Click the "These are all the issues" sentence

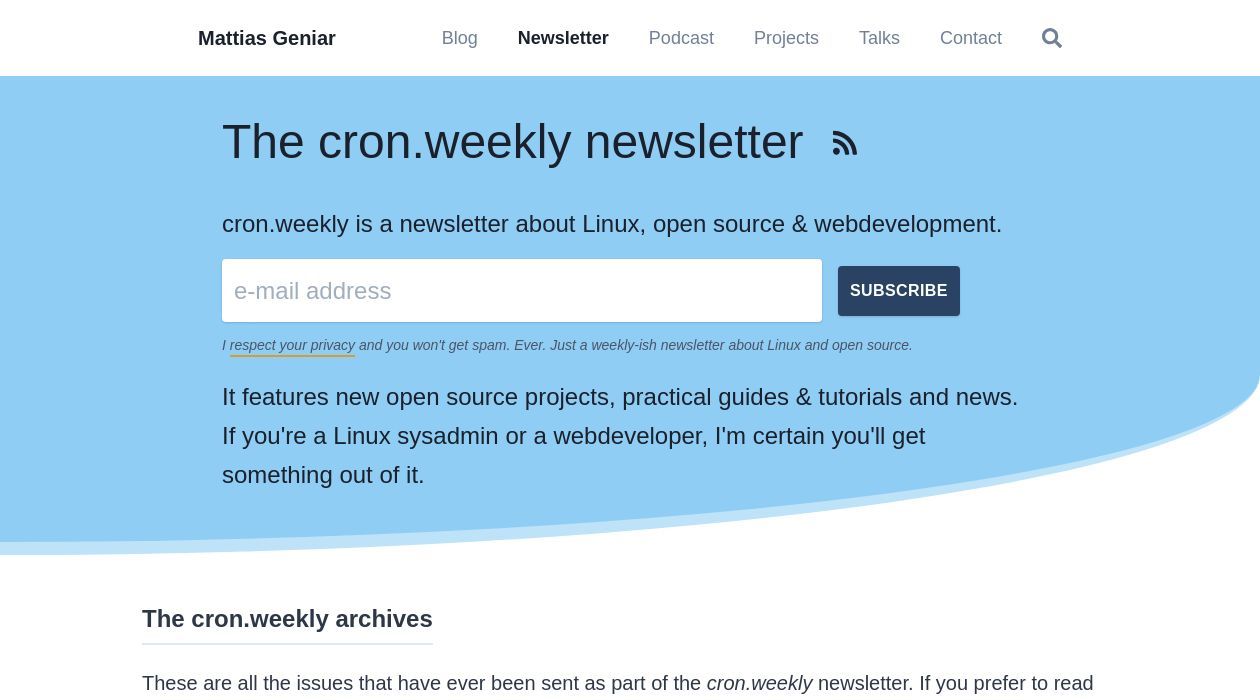click(x=420, y=683)
